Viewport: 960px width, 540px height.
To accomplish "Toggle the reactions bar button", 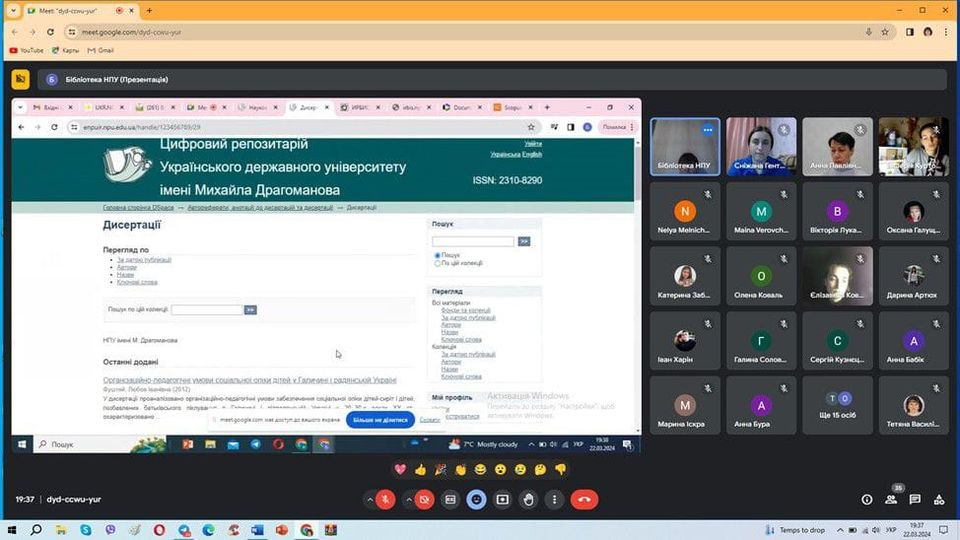I will coord(476,500).
